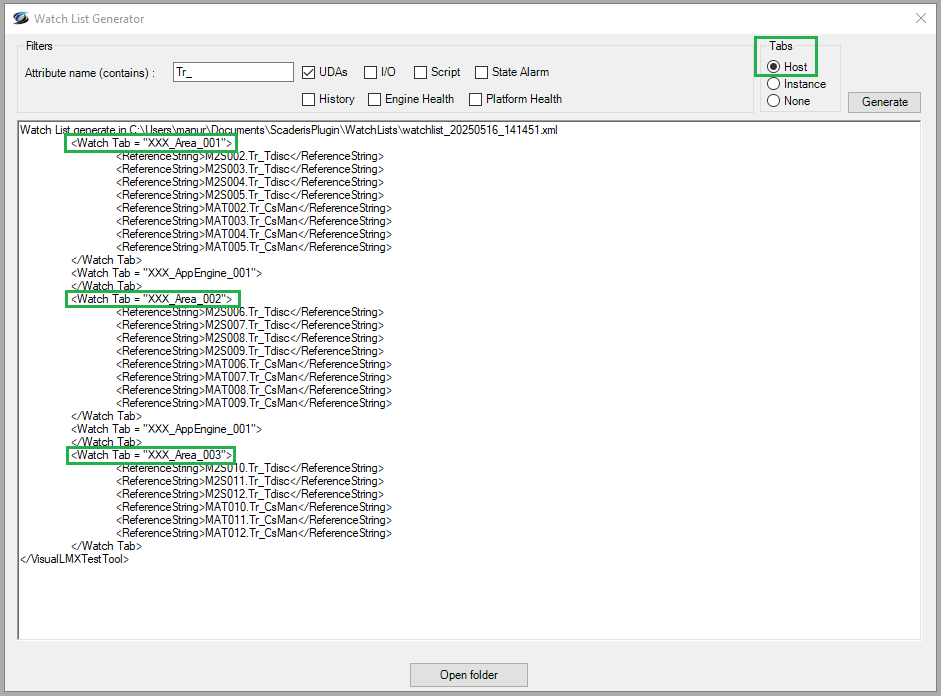The width and height of the screenshot is (941, 696).
Task: Click the XXX_Area_001 Watch Tab line
Action: pos(151,143)
